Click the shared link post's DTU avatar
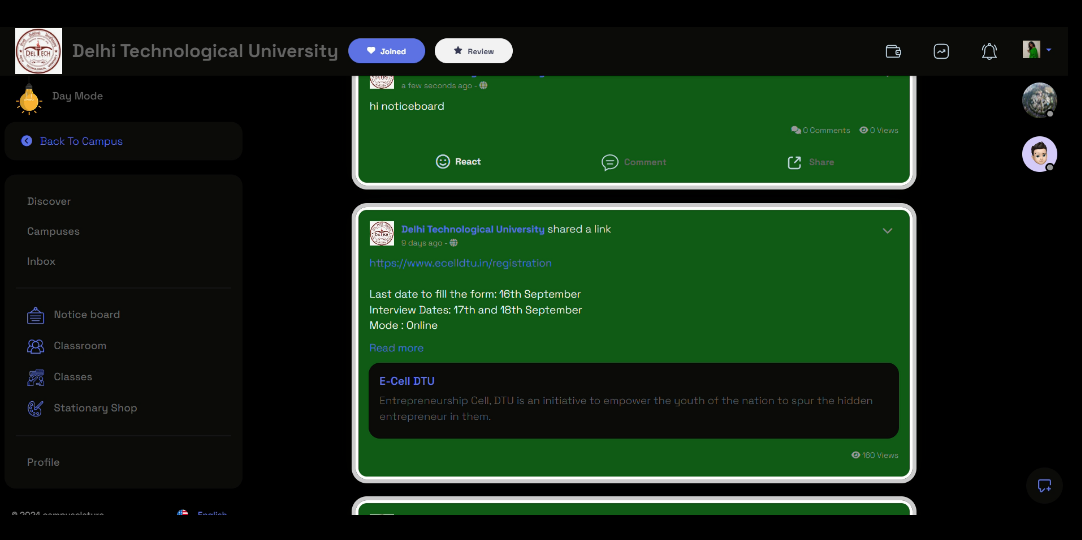Viewport: 1082px width, 540px height. (382, 234)
